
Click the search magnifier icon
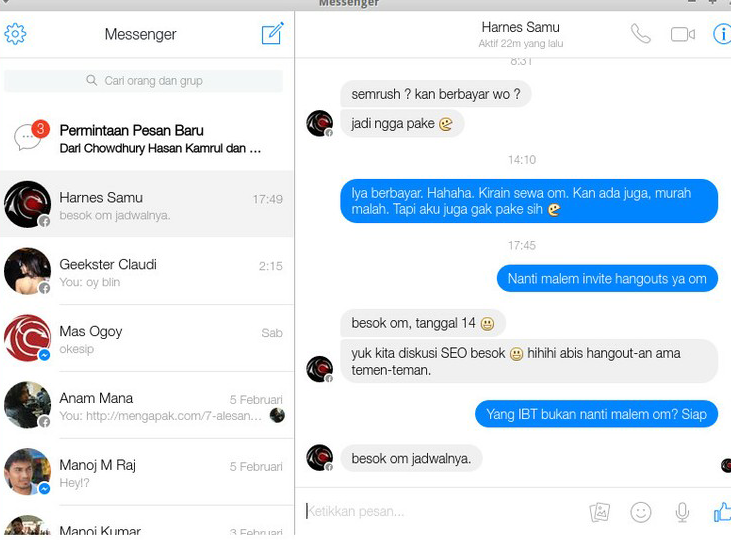pyautogui.click(x=91, y=80)
